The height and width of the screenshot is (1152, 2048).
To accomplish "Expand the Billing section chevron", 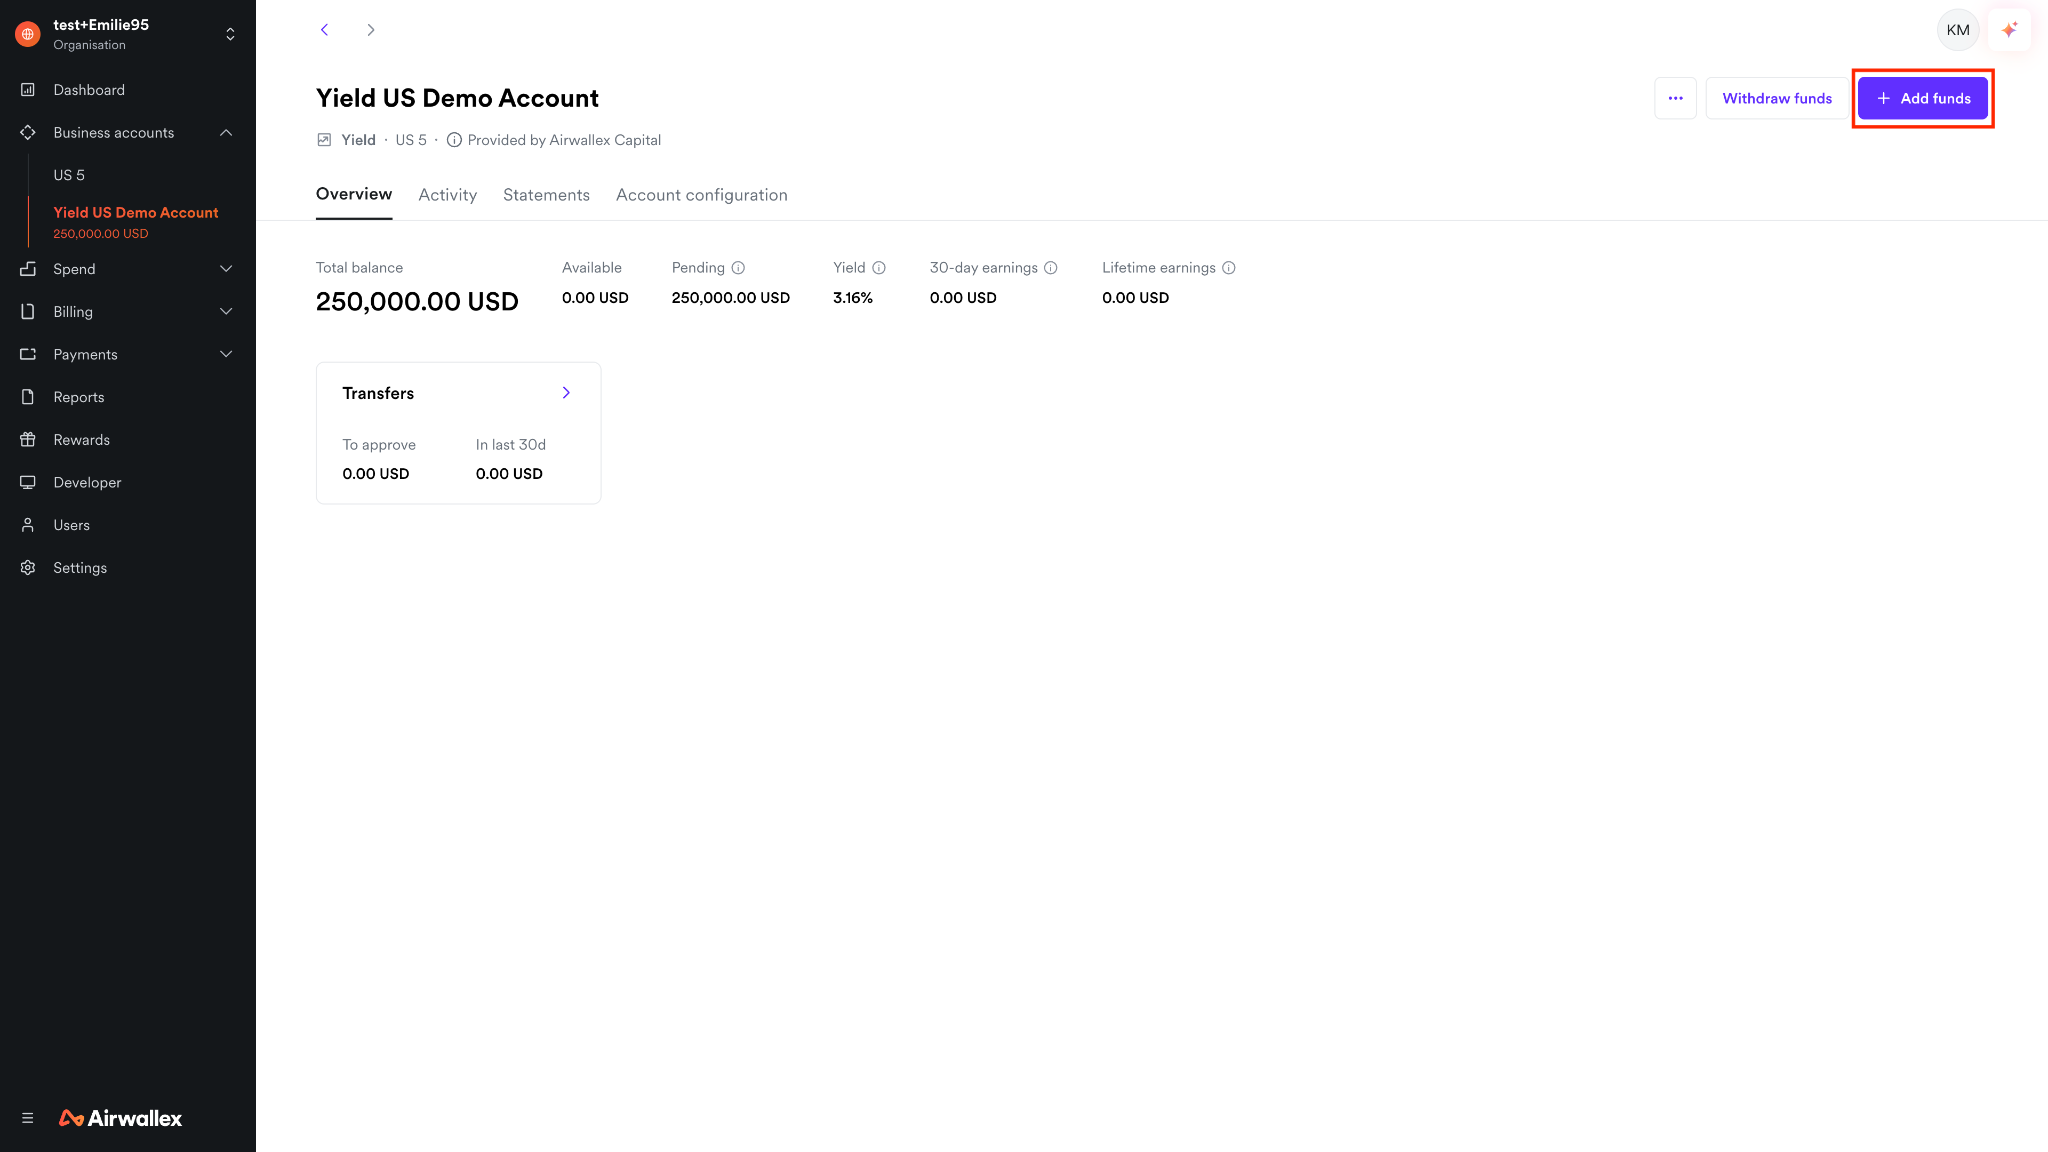I will pyautogui.click(x=226, y=312).
